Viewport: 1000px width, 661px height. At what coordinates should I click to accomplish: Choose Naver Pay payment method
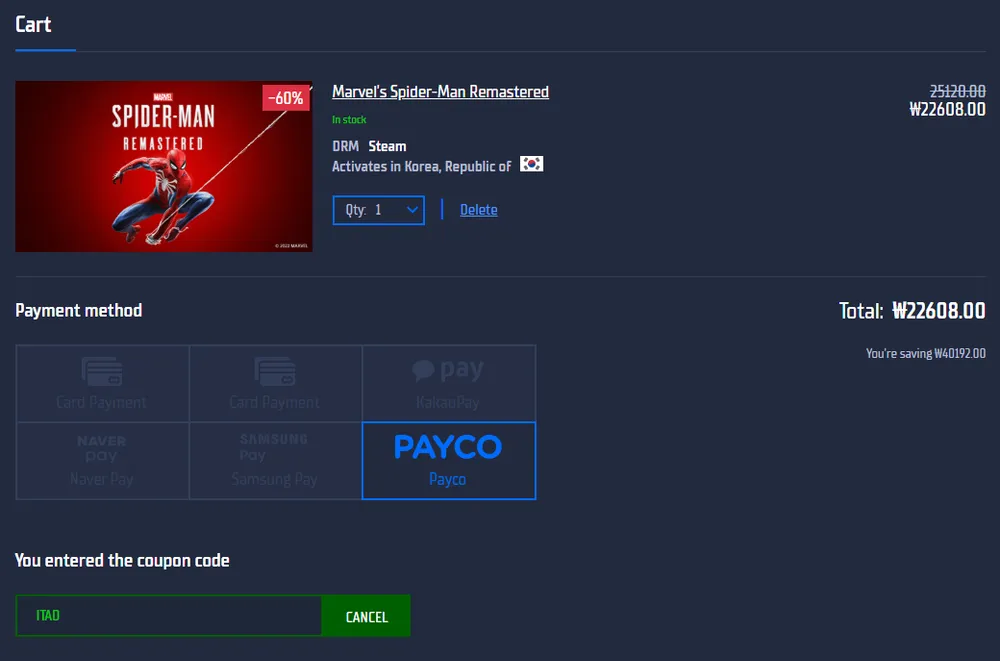click(x=102, y=461)
